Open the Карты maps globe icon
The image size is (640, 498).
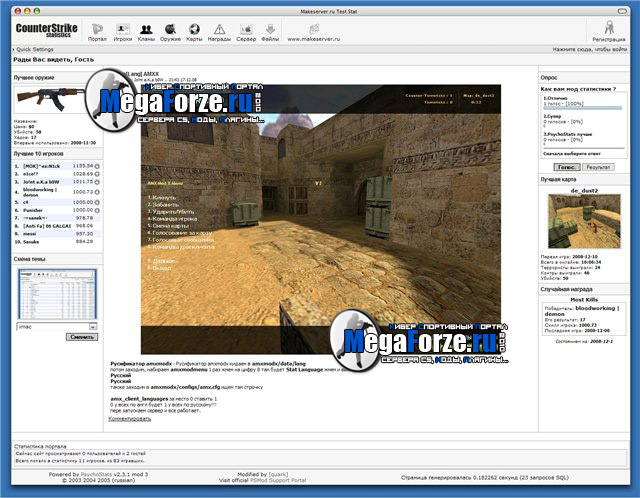[194, 29]
